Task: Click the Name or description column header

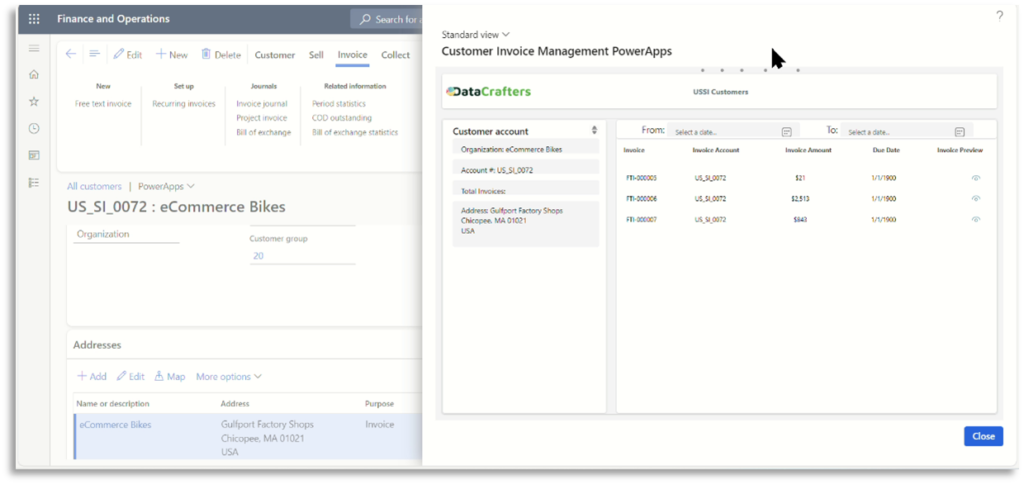Action: pos(113,404)
